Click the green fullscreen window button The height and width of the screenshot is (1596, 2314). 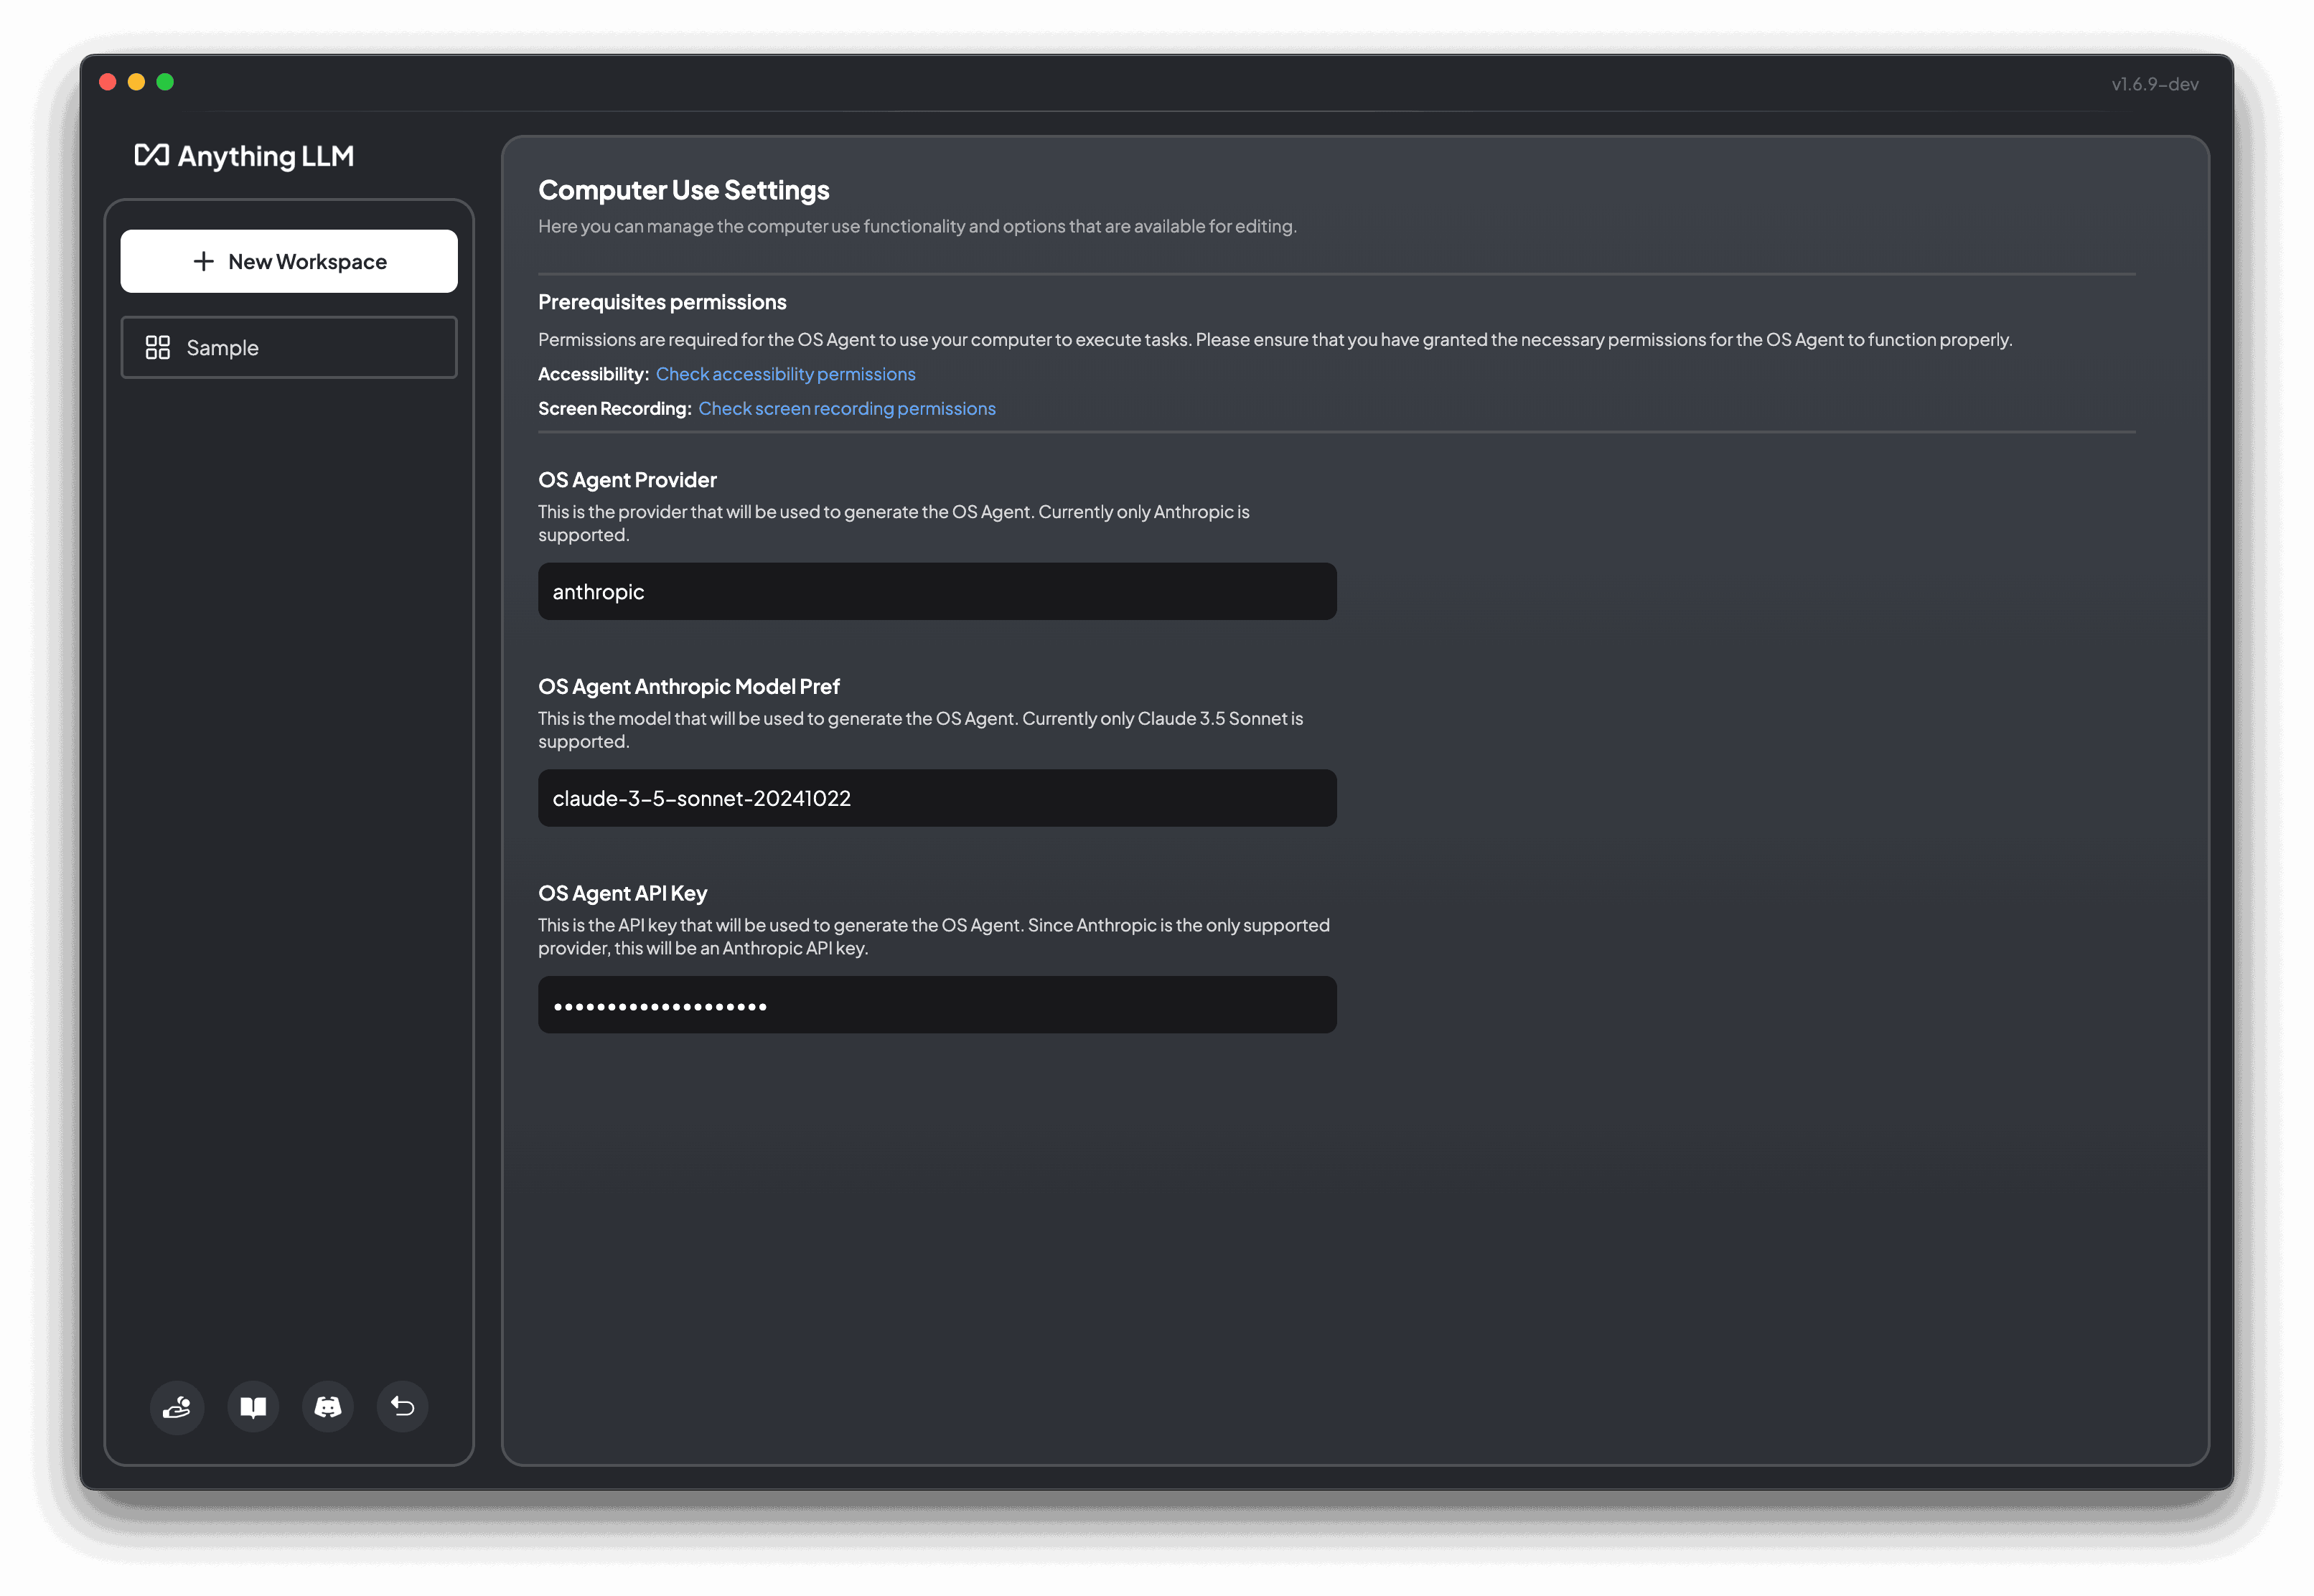pos(165,82)
